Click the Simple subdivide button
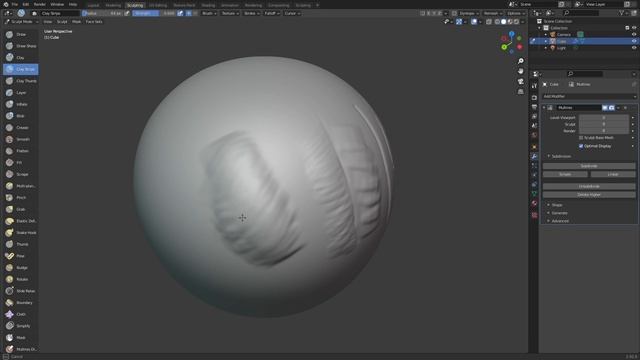The image size is (640, 360). [565, 174]
